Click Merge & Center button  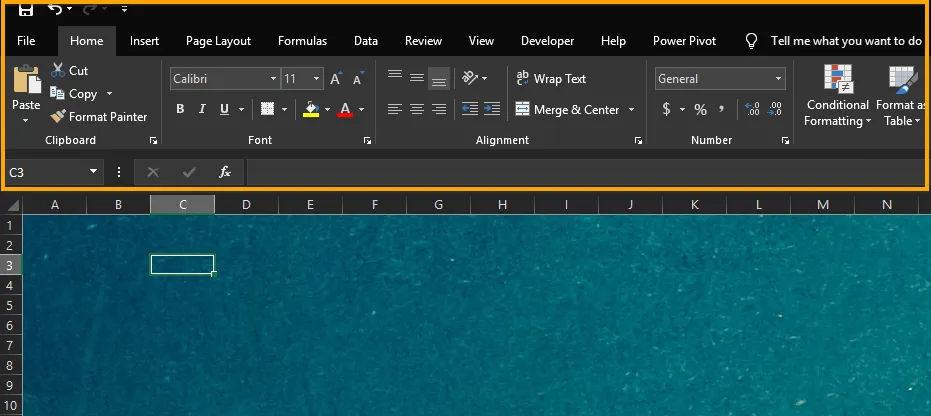(567, 109)
